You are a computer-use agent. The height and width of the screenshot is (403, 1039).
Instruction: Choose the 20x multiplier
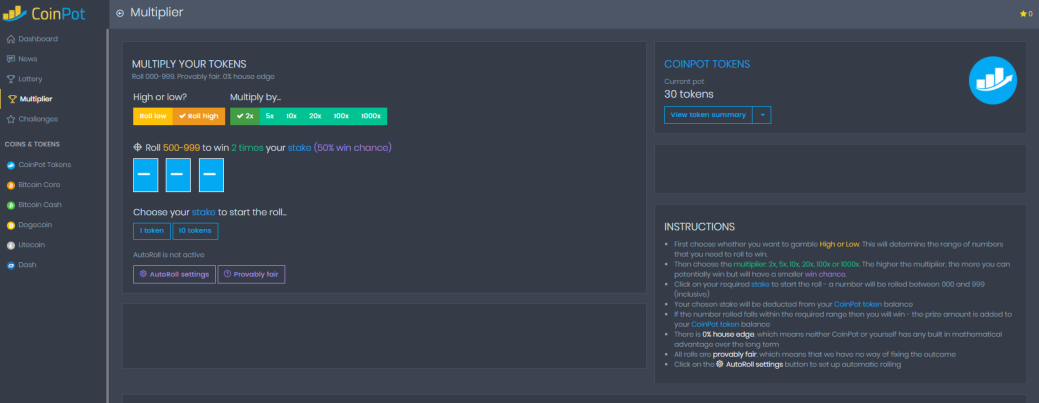tap(315, 116)
